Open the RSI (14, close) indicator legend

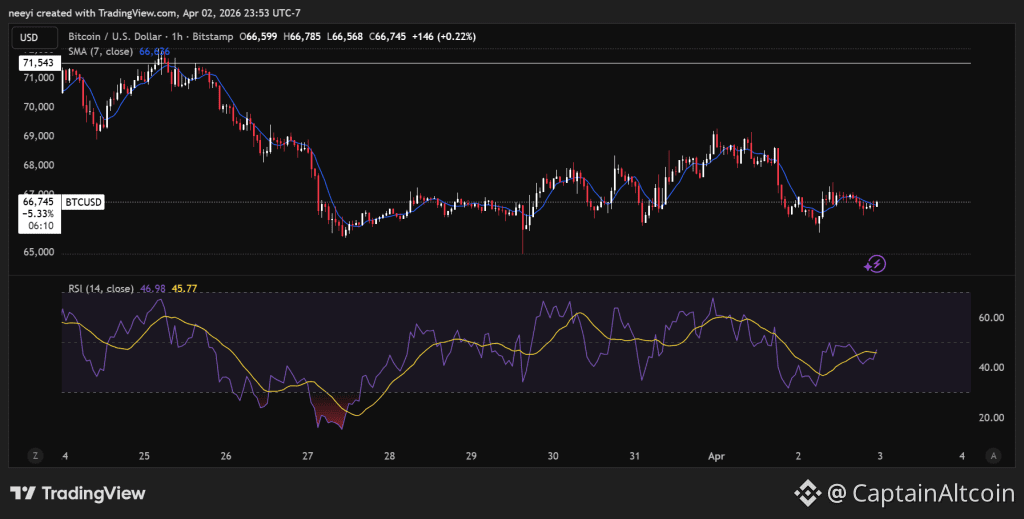99,288
